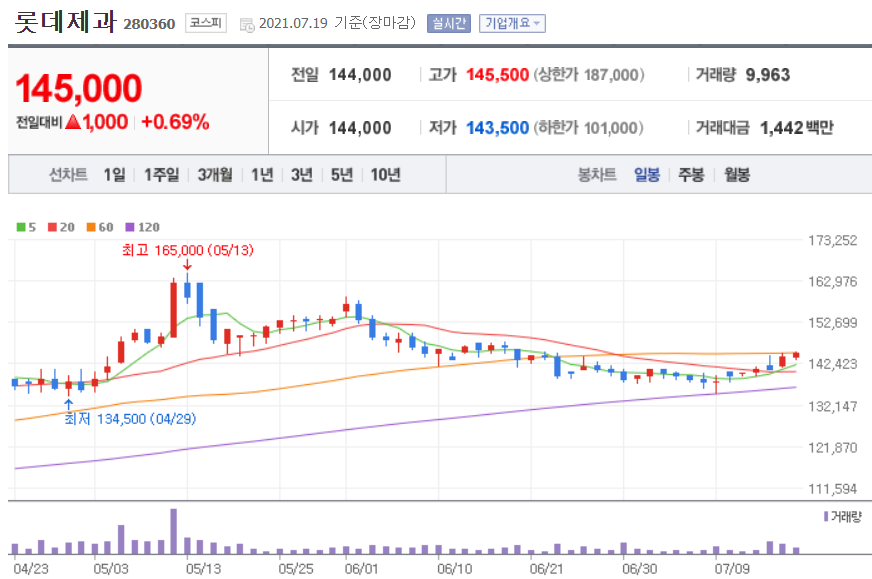Switch to the 일봉 candlestick chart
Viewport: 872px width, 579px height.
click(x=647, y=175)
